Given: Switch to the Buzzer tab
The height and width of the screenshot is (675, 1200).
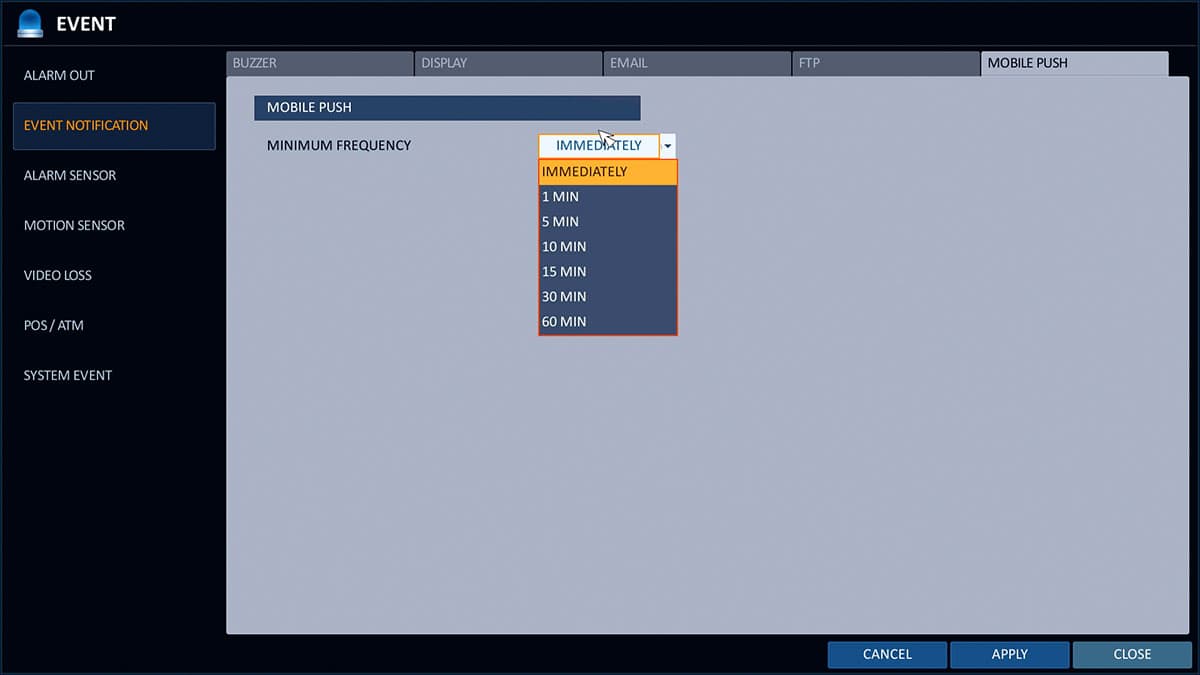Looking at the screenshot, I should click(x=319, y=63).
